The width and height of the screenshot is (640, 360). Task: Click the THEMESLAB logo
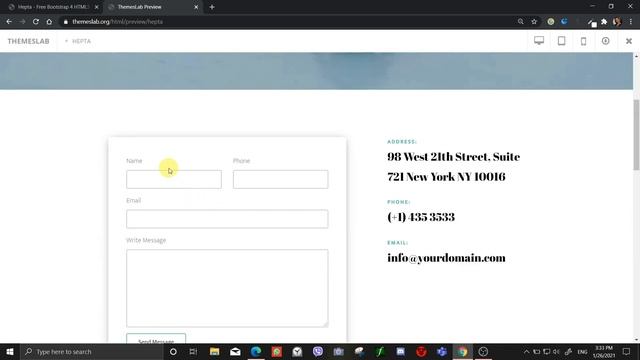tap(28, 41)
